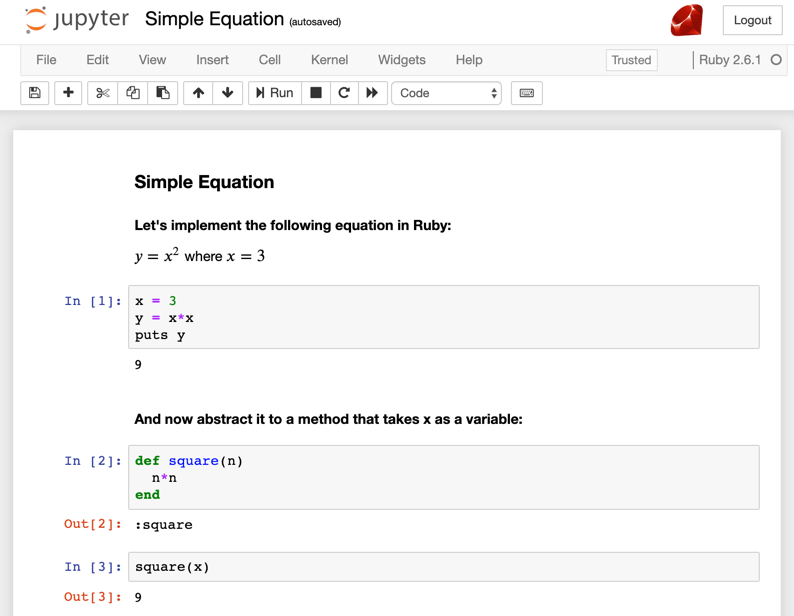Open the Insert menu
Image resolution: width=794 pixels, height=616 pixels.
pyautogui.click(x=212, y=60)
